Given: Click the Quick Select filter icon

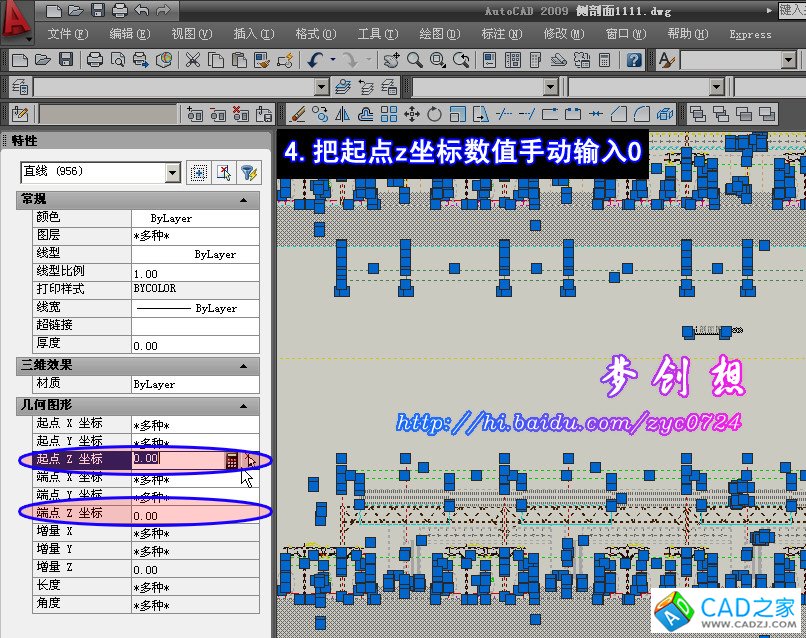Looking at the screenshot, I should [248, 172].
